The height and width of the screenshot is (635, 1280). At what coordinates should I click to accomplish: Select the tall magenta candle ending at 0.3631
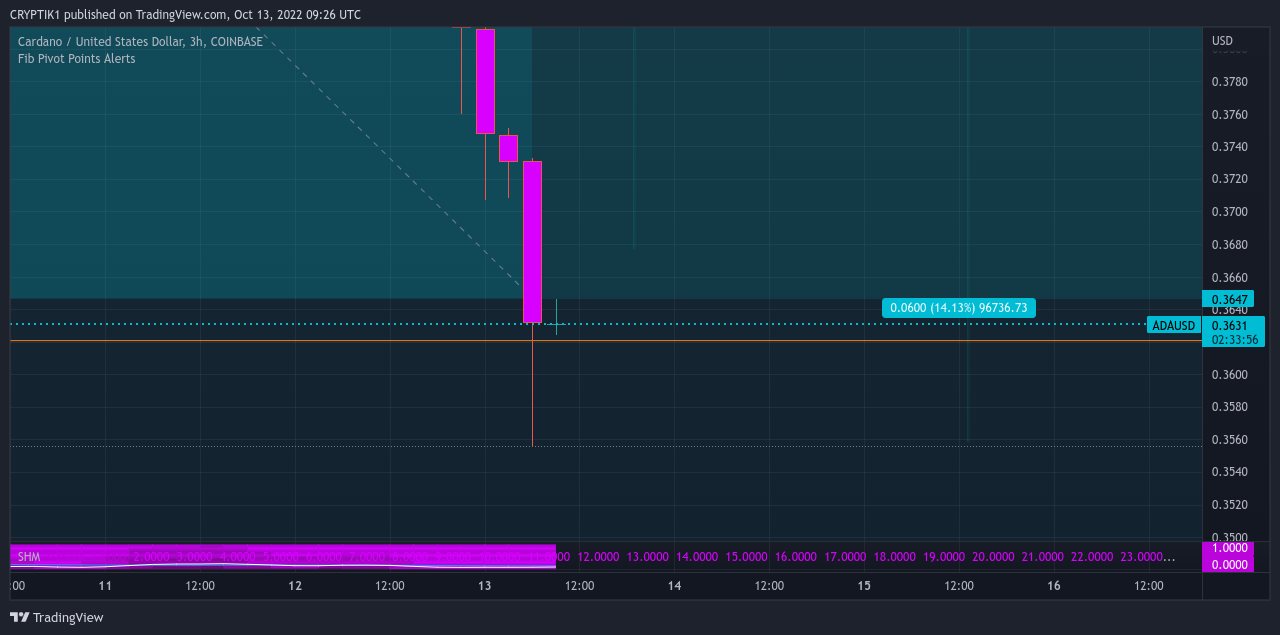[533, 242]
